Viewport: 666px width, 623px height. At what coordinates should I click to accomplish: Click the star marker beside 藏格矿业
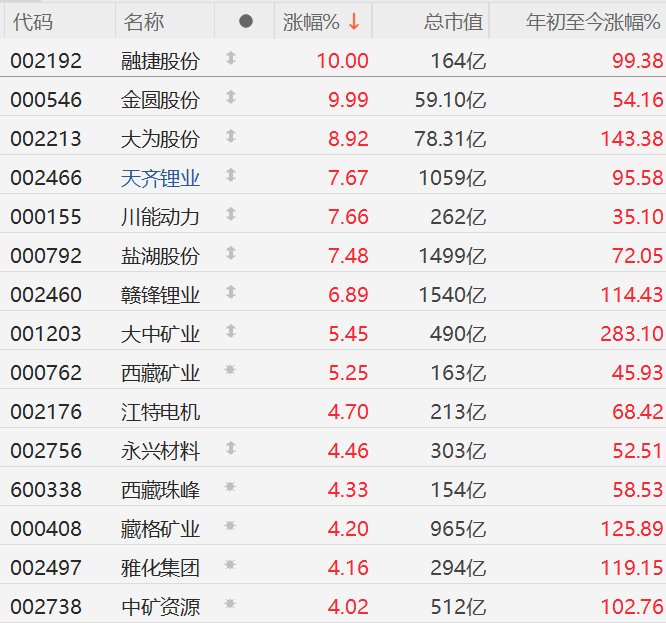coord(231,527)
